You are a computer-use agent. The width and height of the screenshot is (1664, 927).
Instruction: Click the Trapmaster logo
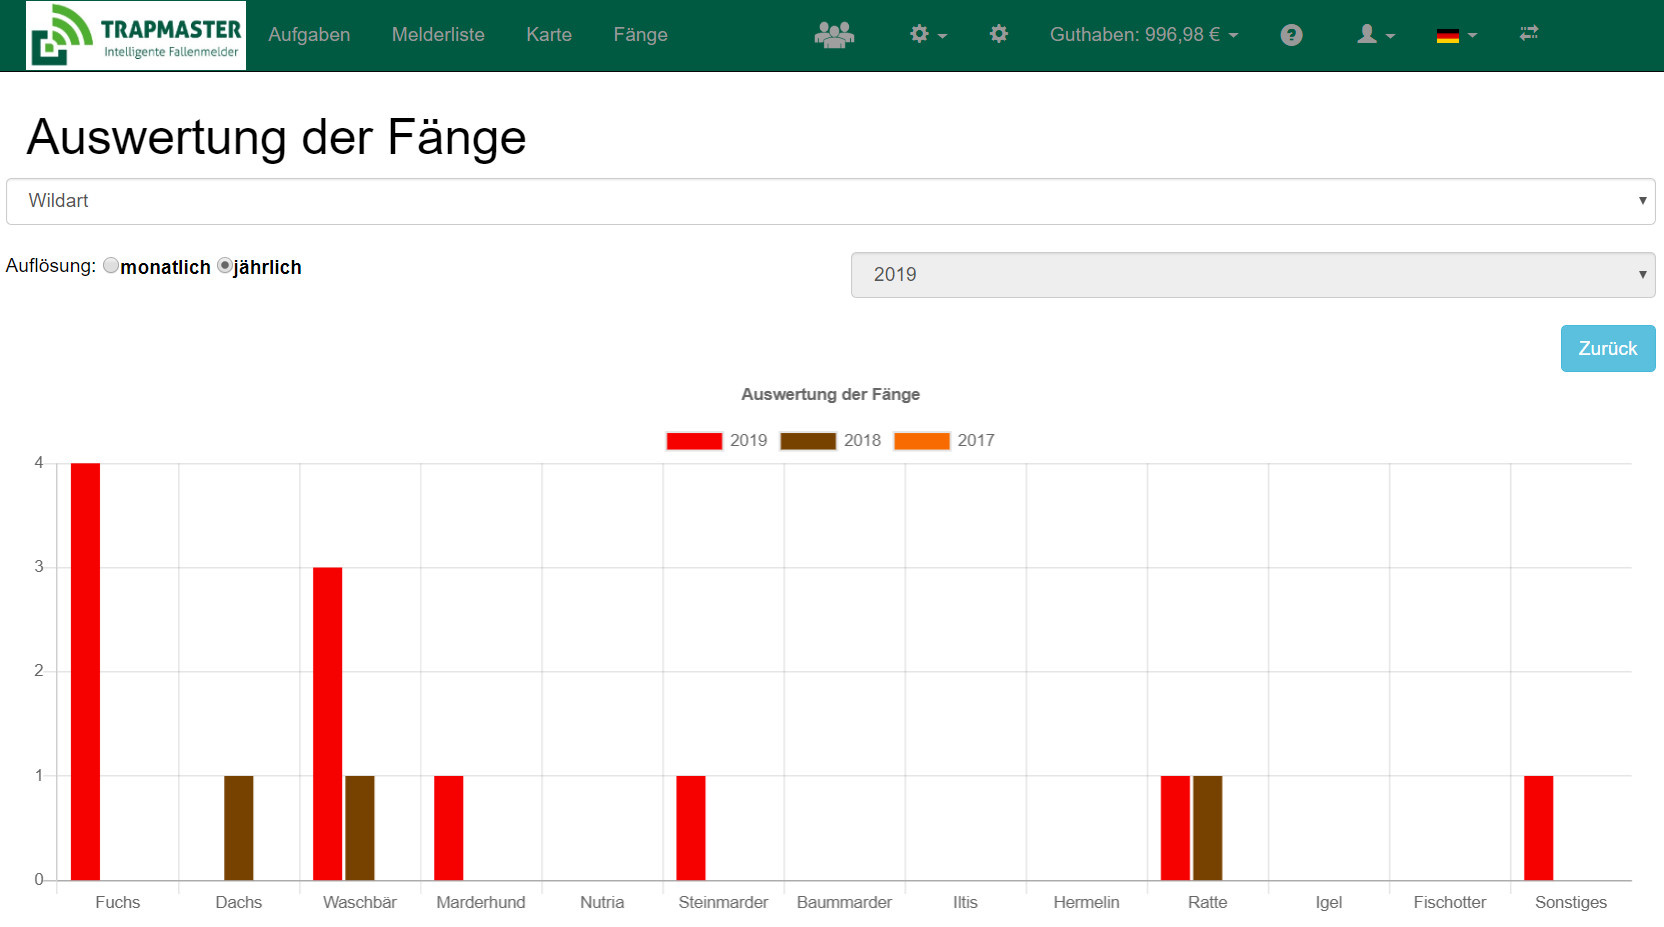click(136, 35)
